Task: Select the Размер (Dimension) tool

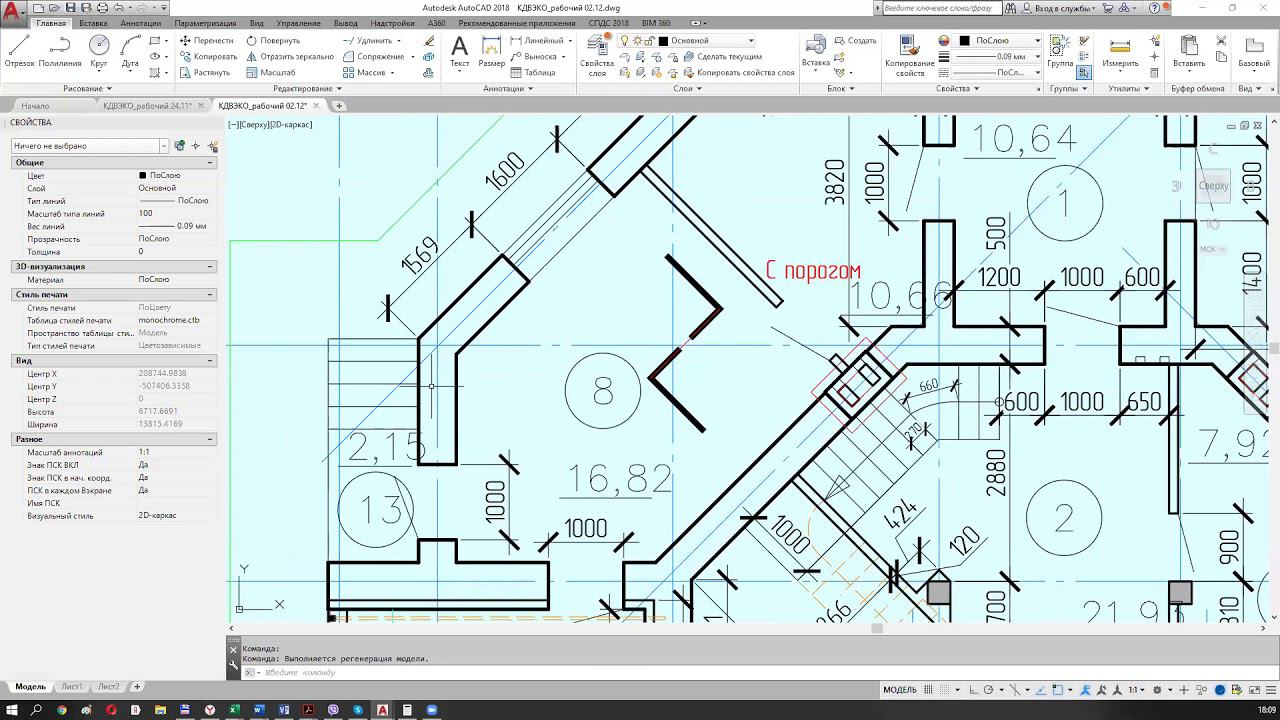Action: tap(491, 51)
